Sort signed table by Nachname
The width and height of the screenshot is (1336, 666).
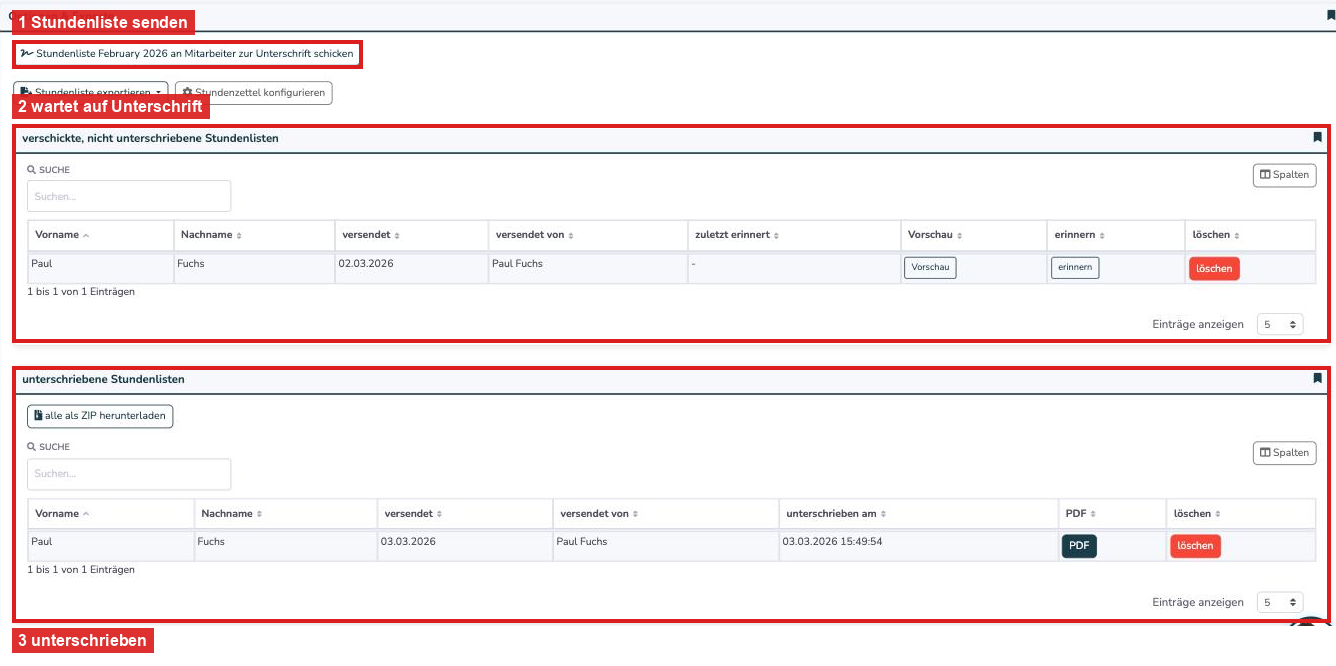pos(286,513)
